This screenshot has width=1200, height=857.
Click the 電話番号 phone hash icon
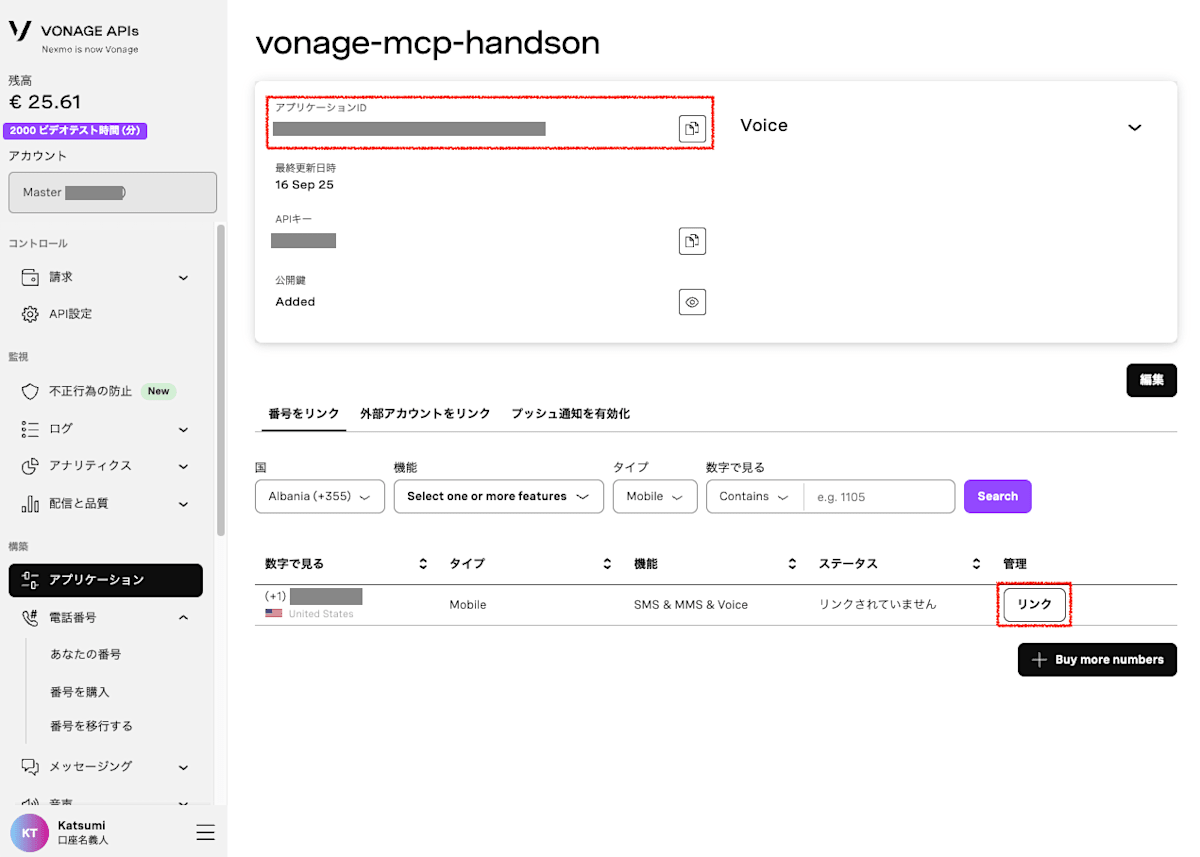click(30, 618)
